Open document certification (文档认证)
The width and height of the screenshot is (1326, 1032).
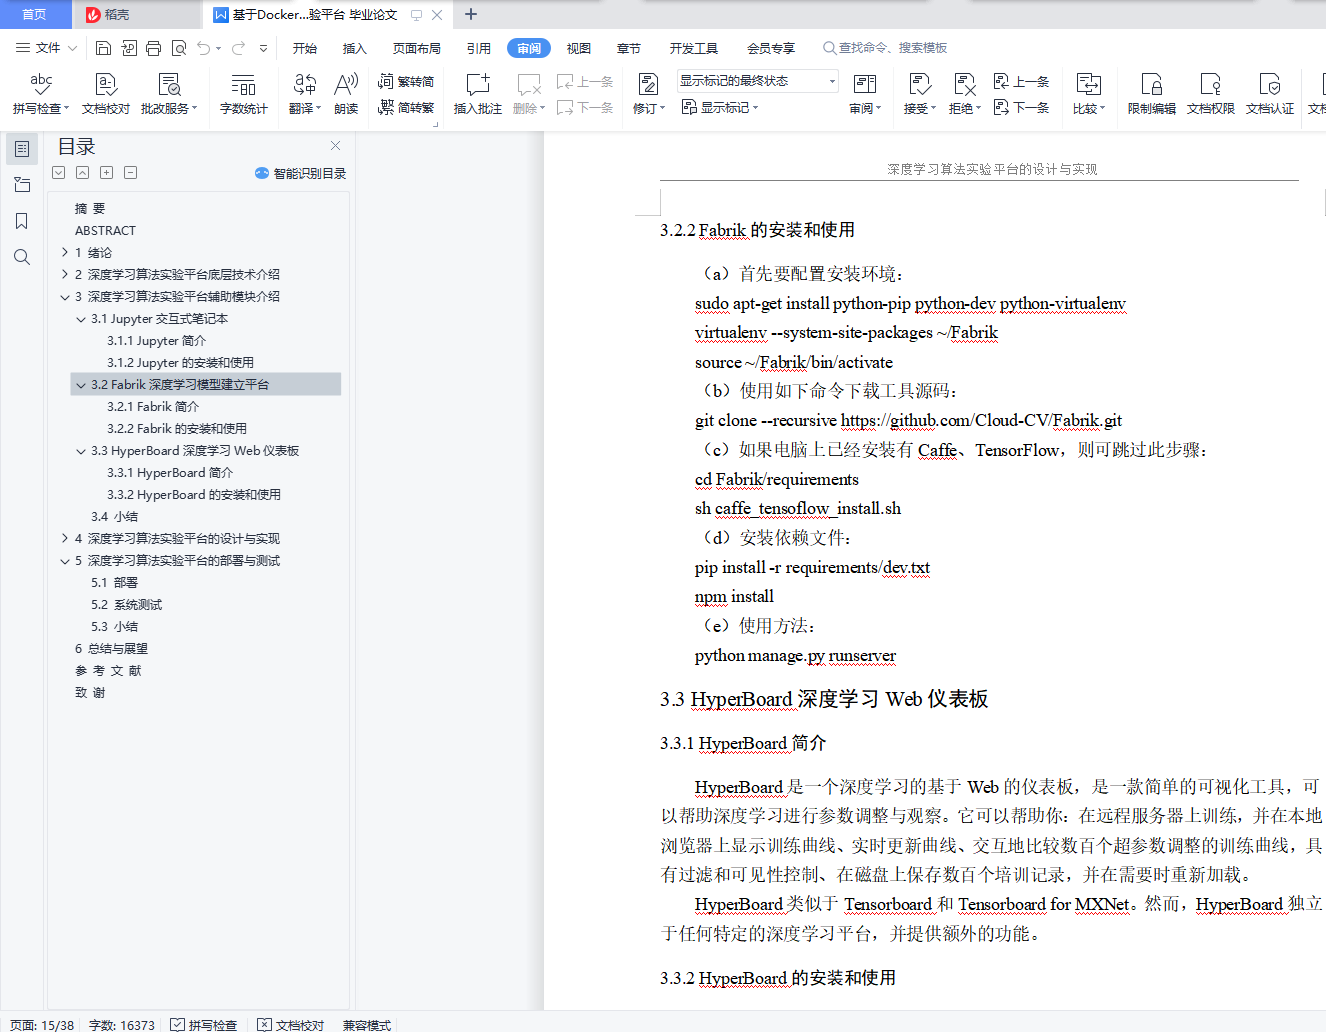1270,94
